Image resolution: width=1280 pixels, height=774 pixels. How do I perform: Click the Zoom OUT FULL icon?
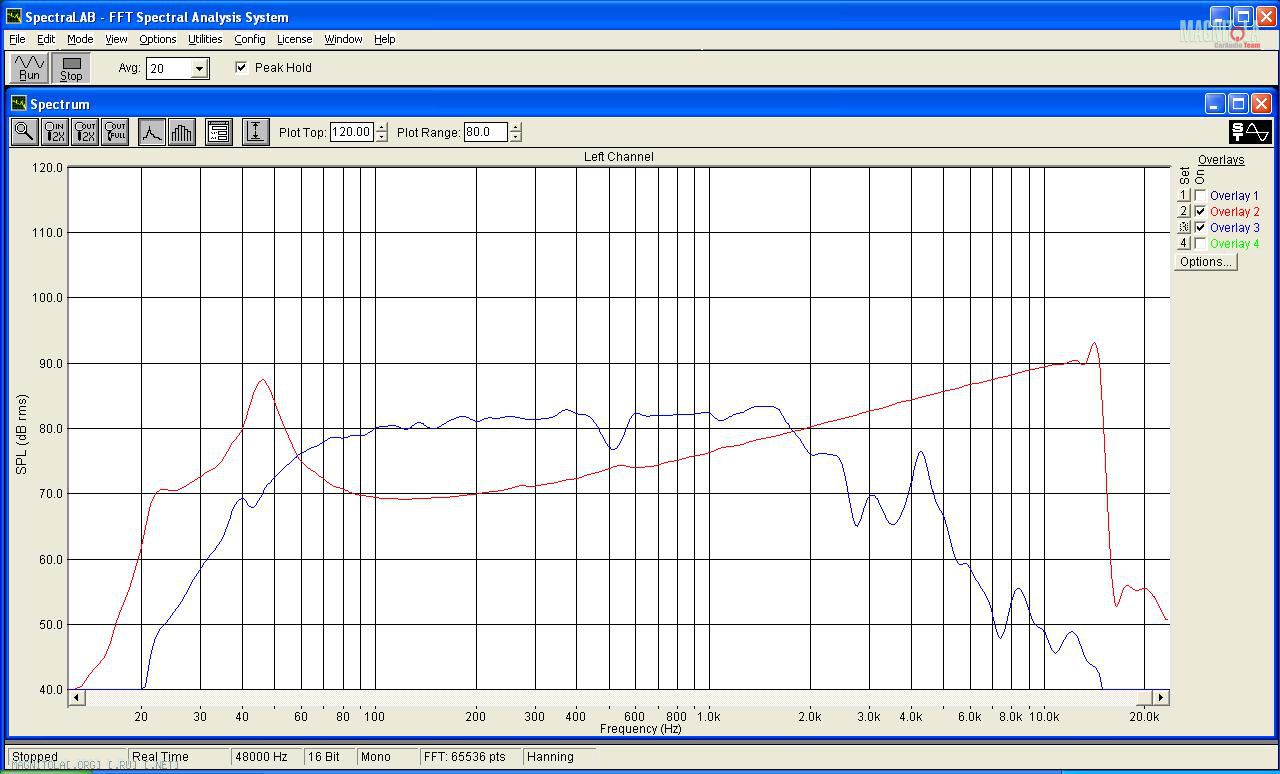[115, 132]
